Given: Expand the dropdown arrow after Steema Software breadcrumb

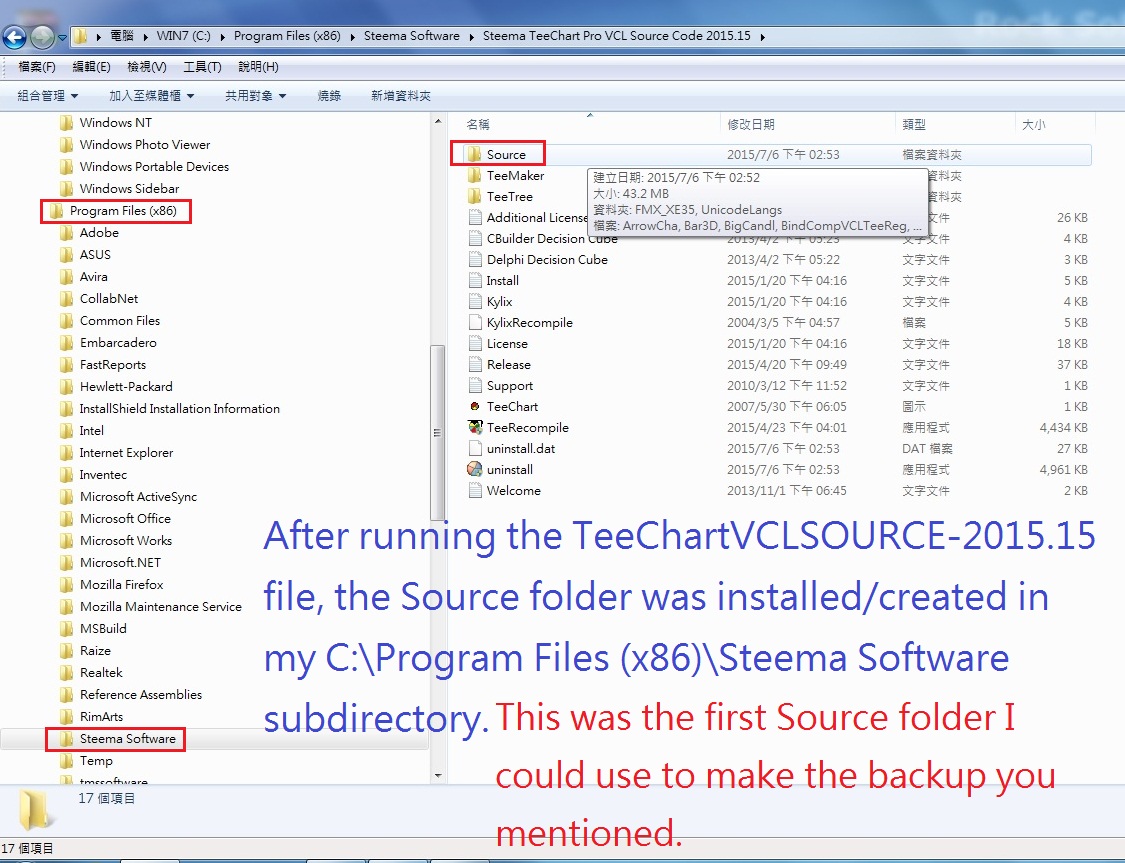Looking at the screenshot, I should point(471,37).
